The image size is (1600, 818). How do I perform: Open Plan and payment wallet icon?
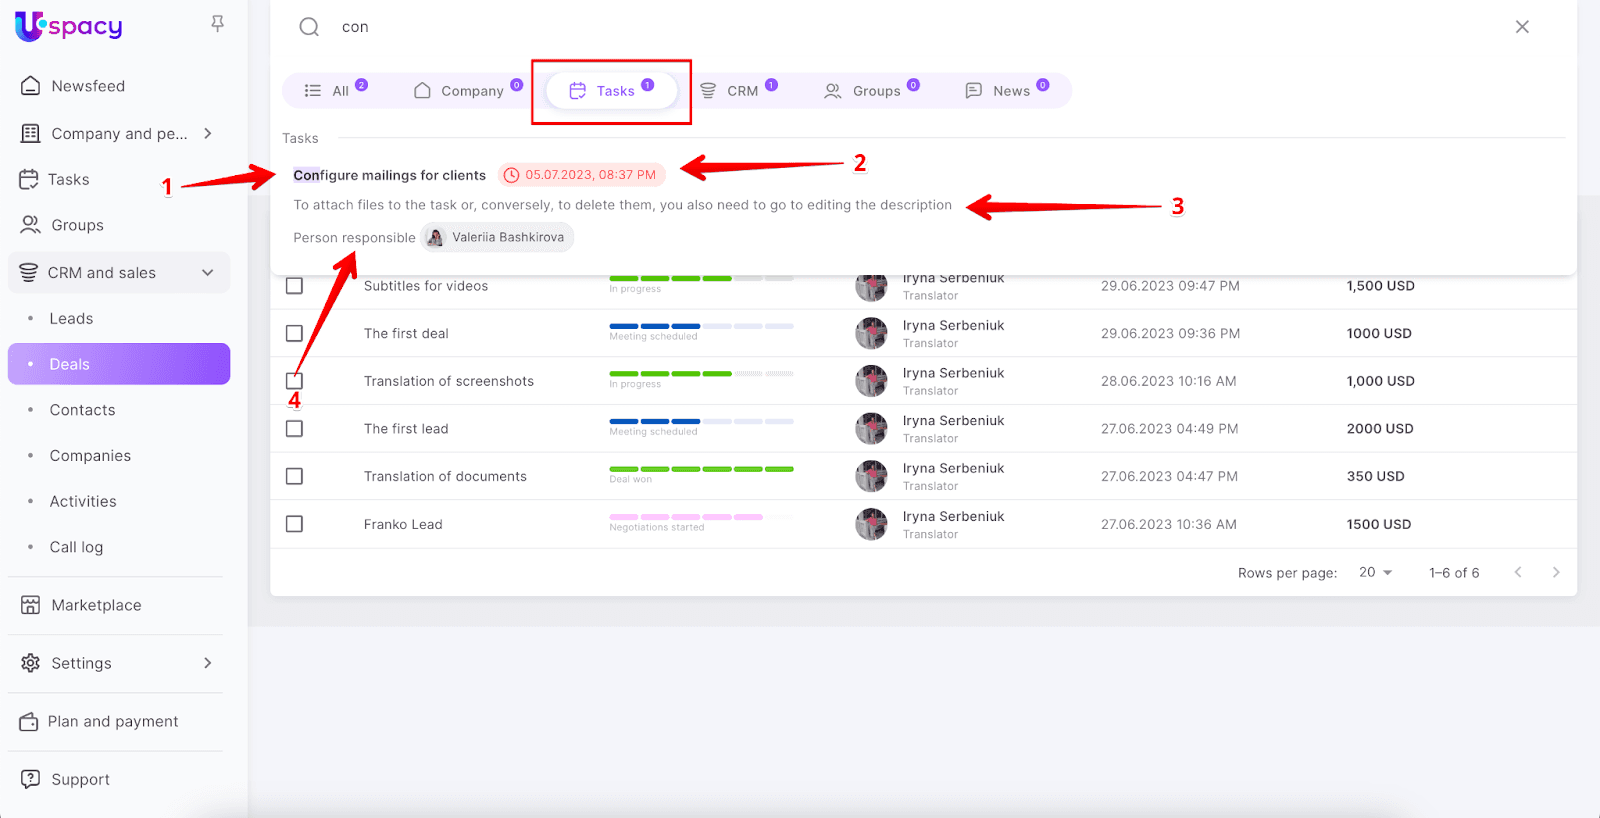point(29,721)
